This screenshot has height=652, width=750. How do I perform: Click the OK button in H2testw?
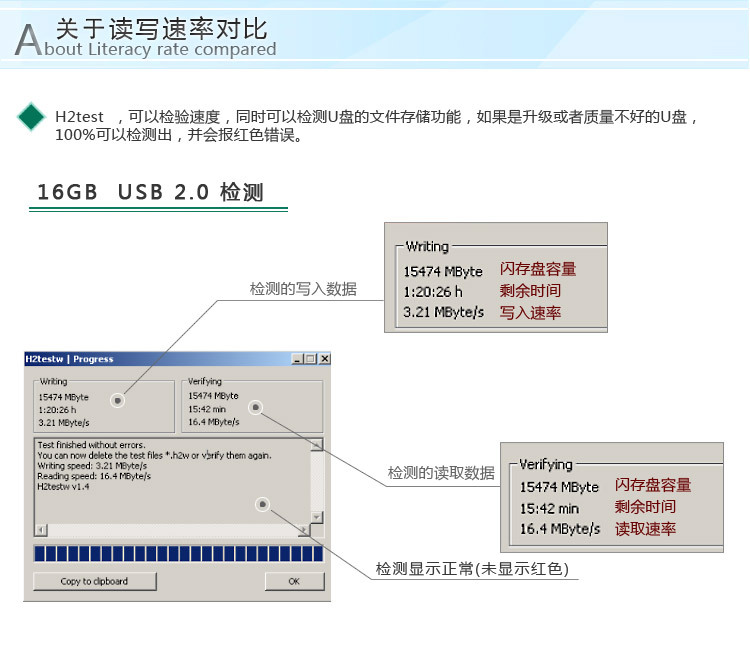(294, 581)
